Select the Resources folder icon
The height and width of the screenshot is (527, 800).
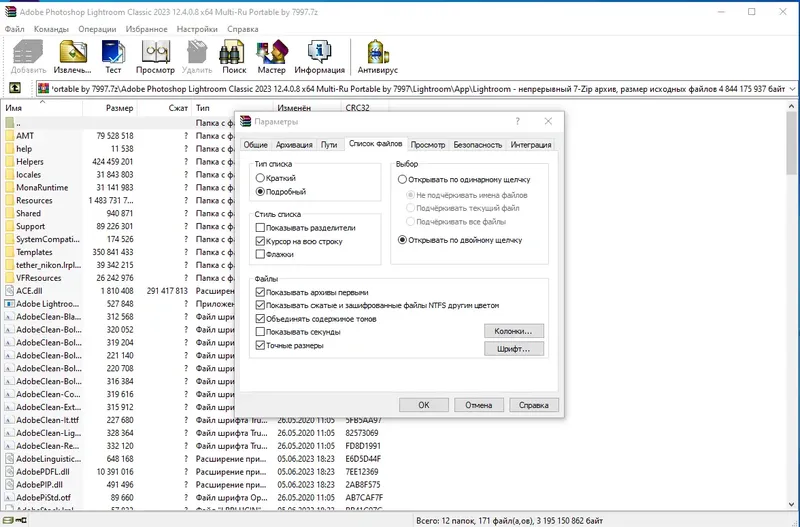pyautogui.click(x=9, y=200)
